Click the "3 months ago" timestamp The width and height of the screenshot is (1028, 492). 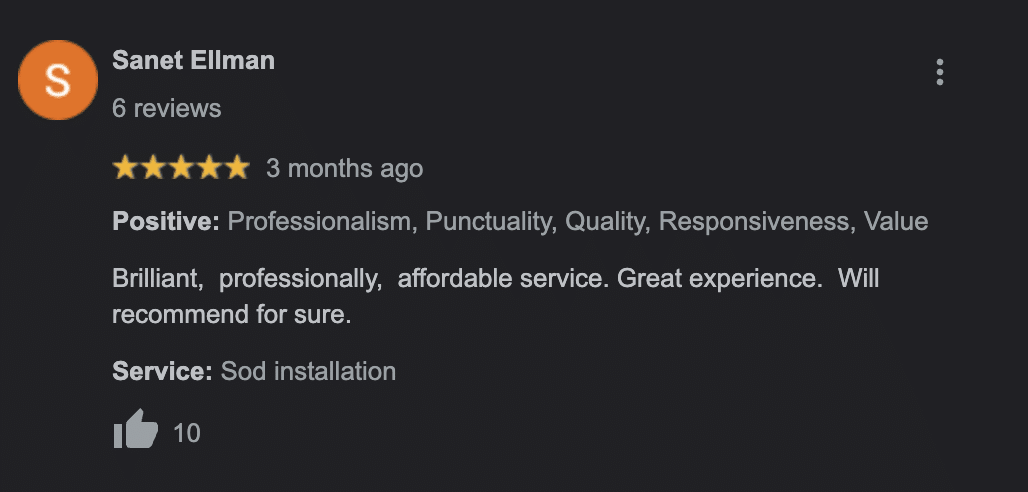point(344,169)
